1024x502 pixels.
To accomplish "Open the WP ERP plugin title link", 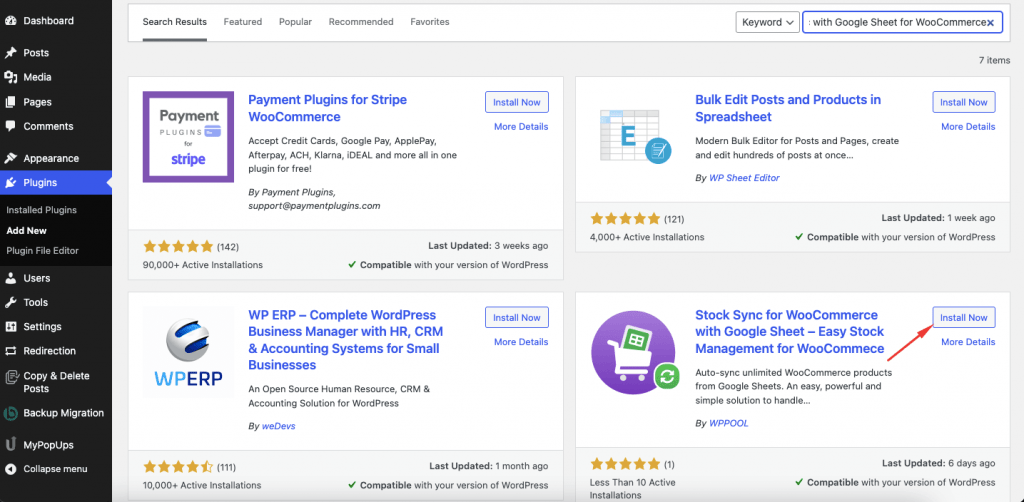I will click(345, 339).
